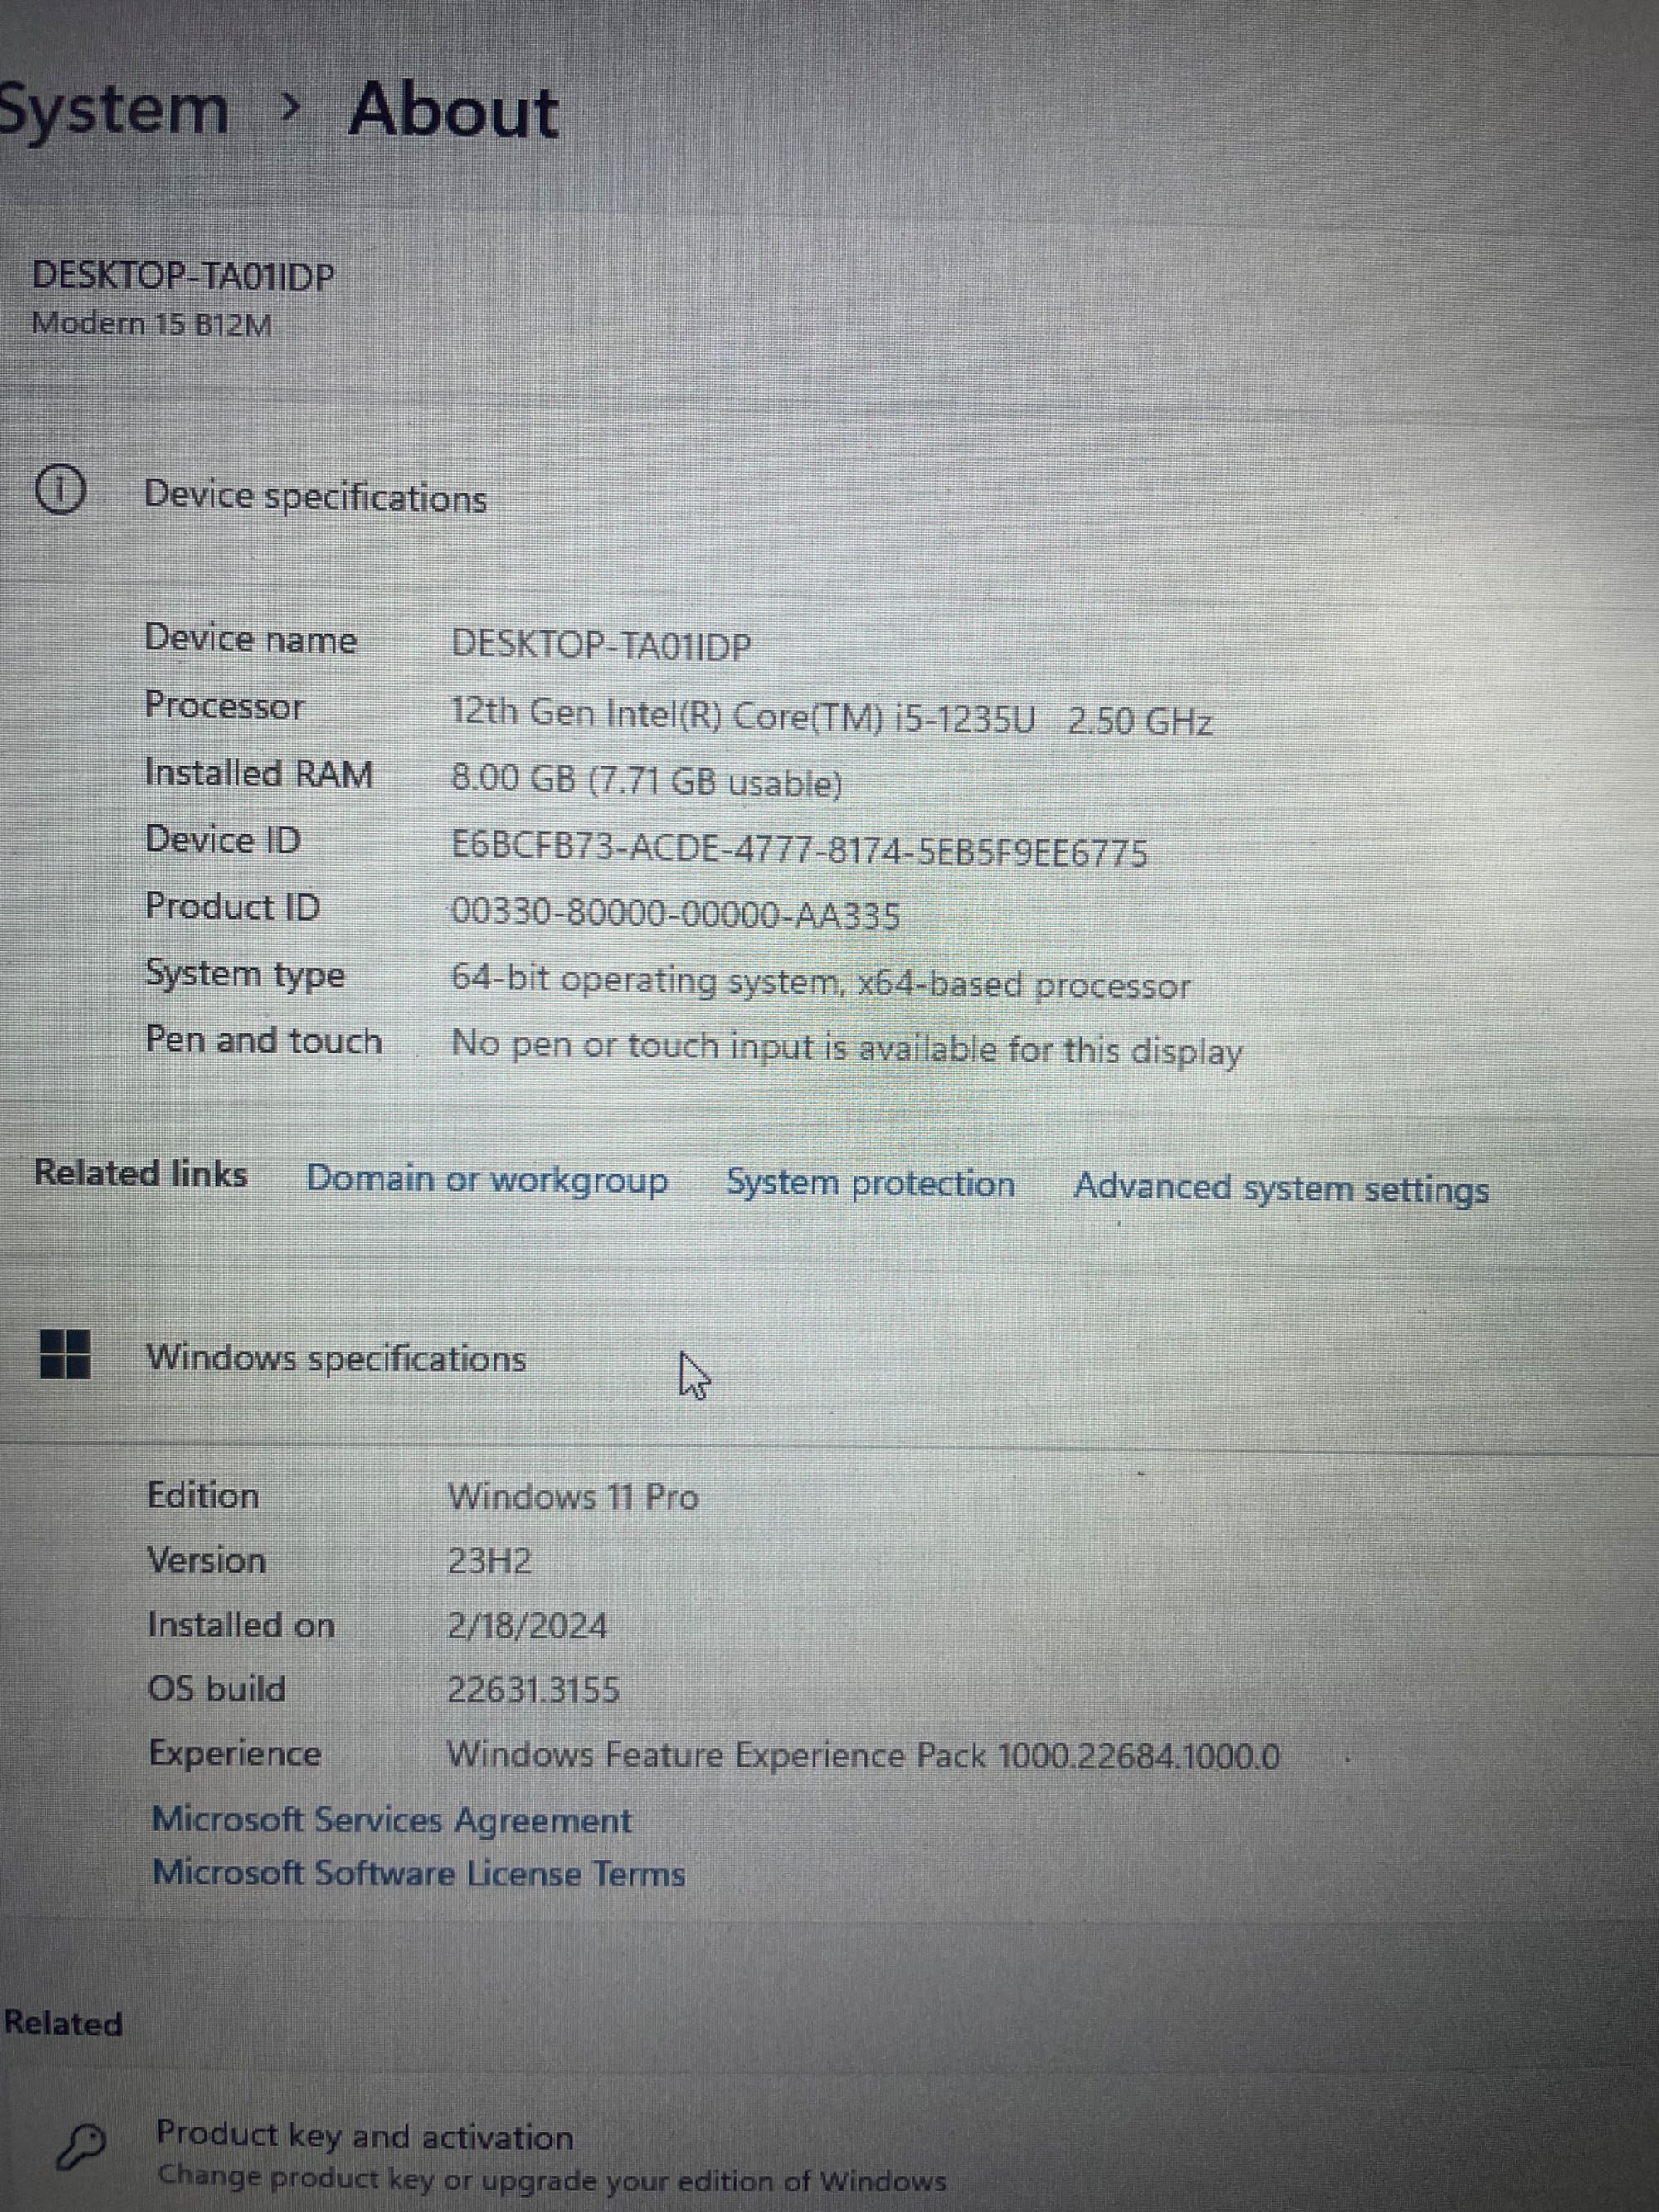Click the key icon for Product key and activation

coord(82,2148)
